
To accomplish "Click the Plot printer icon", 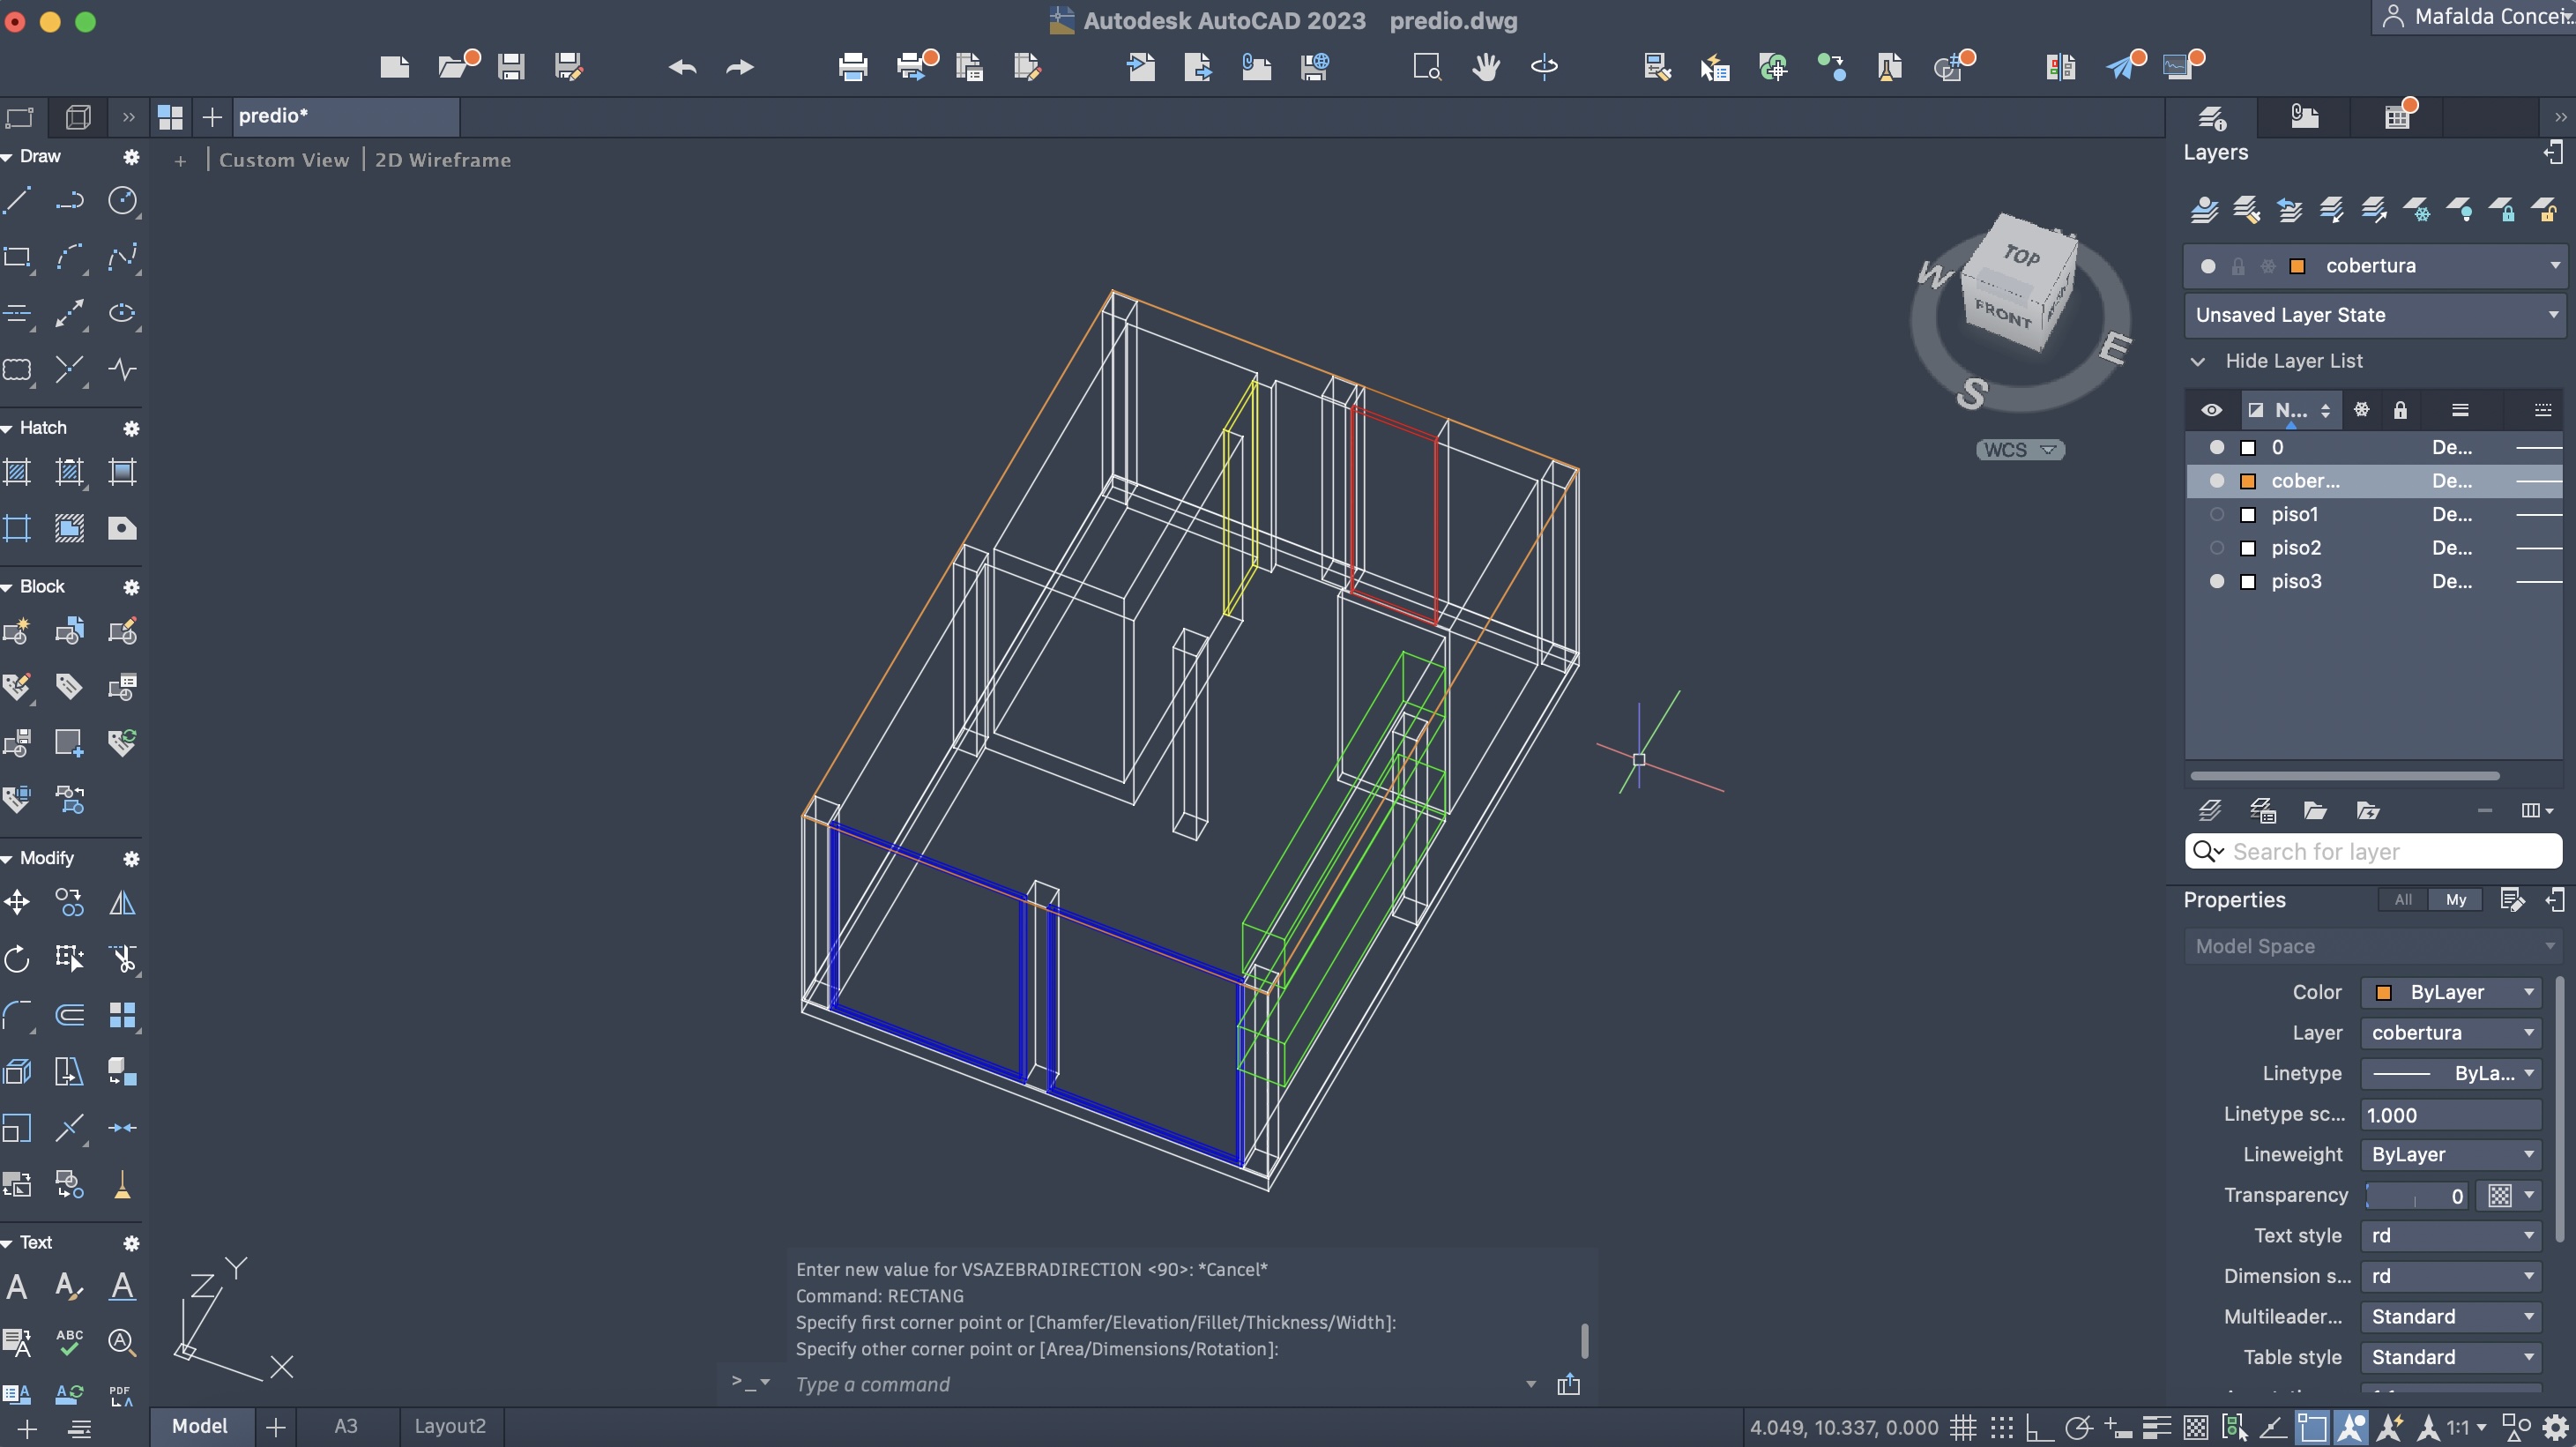I will click(852, 67).
